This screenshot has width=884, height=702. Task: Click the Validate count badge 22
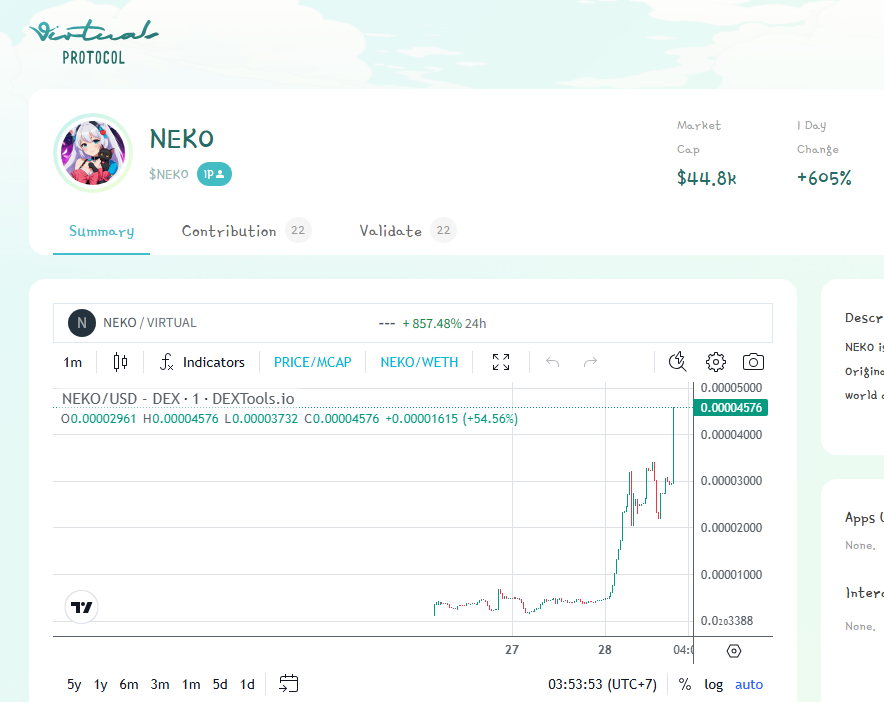click(444, 230)
